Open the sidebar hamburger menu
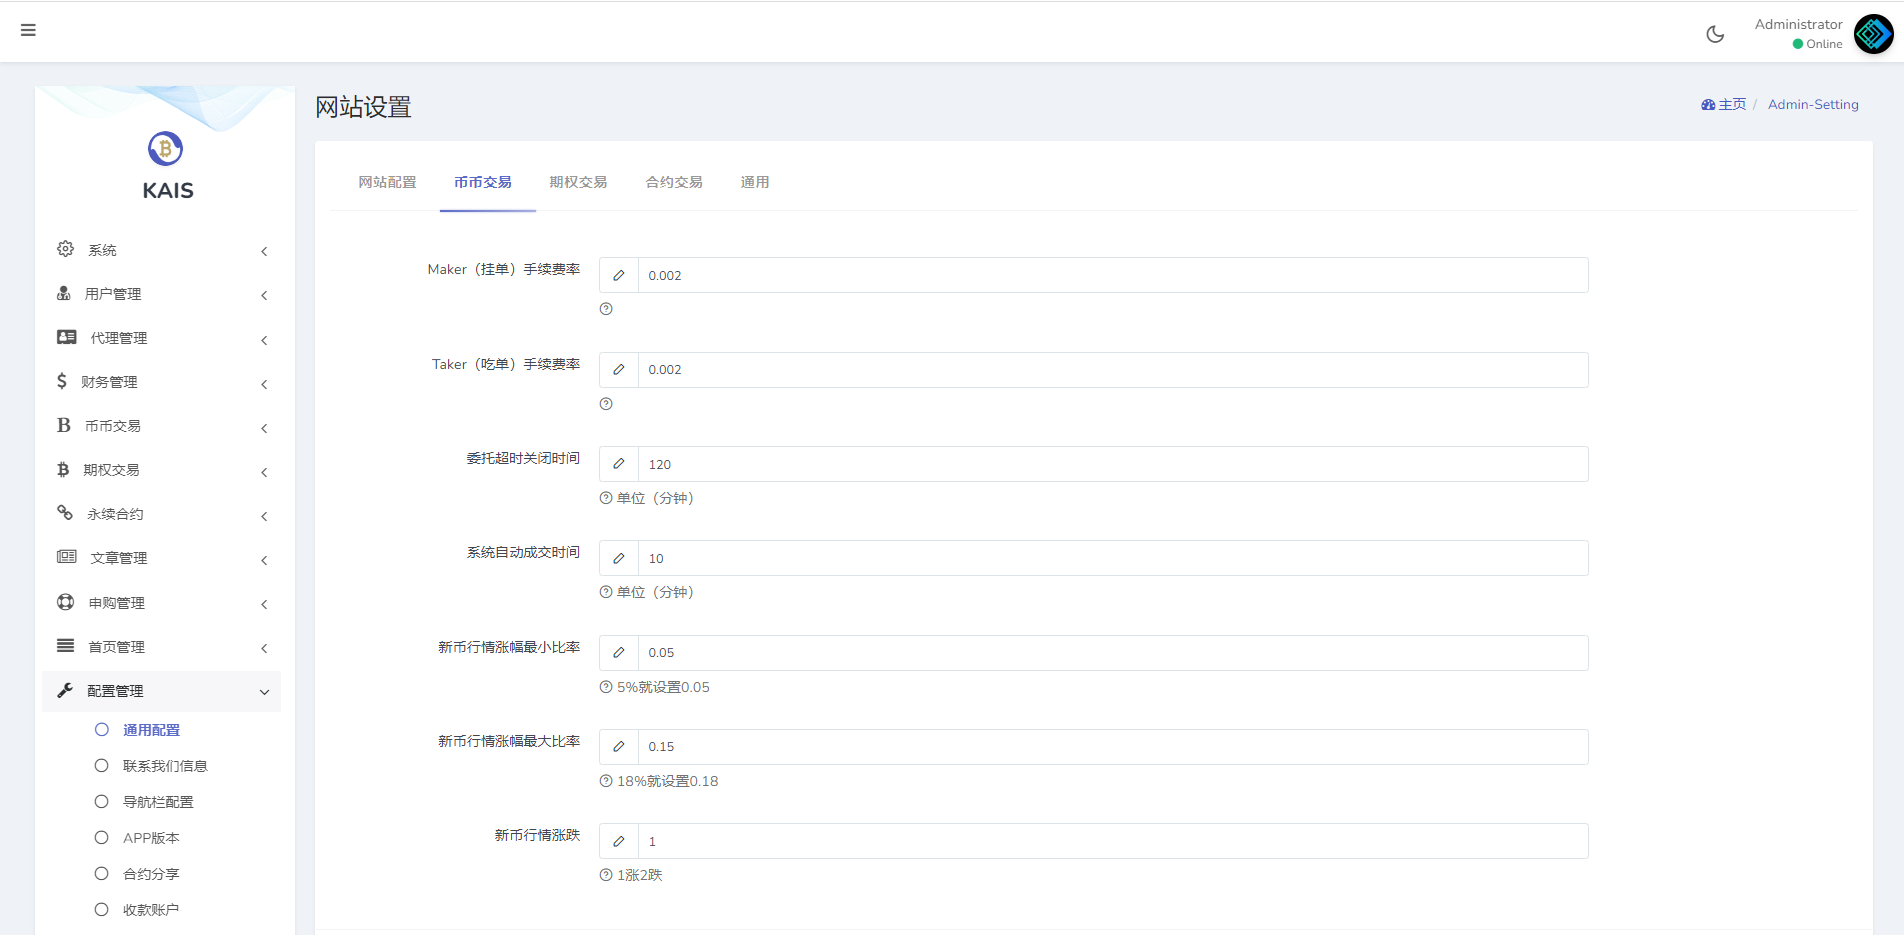Image resolution: width=1904 pixels, height=935 pixels. click(28, 30)
